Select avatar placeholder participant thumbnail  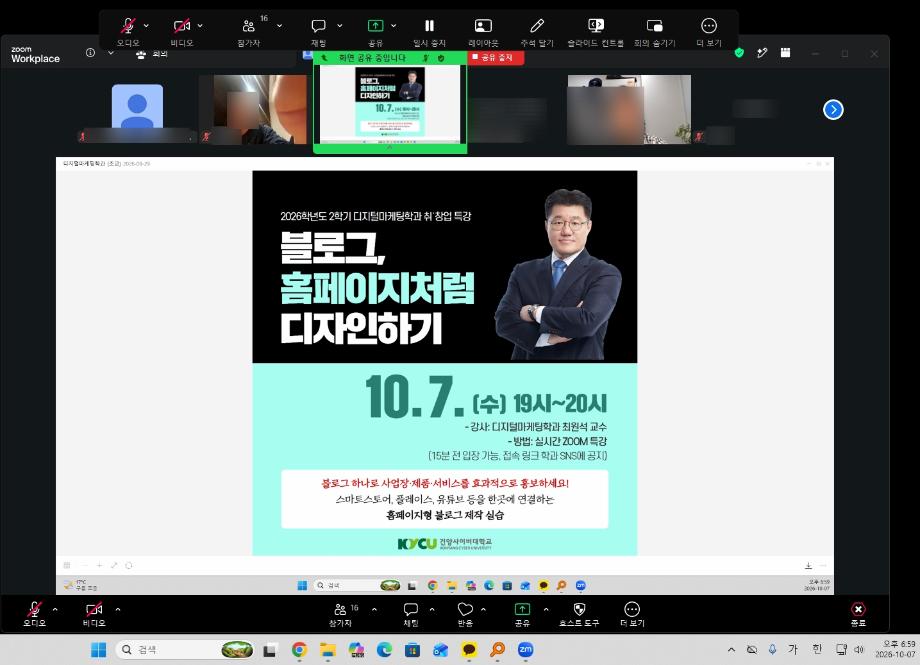coord(137,109)
